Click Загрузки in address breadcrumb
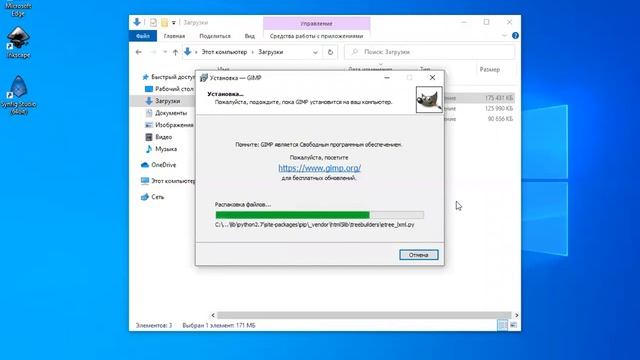Image resolution: width=640 pixels, height=360 pixels. tap(270, 52)
